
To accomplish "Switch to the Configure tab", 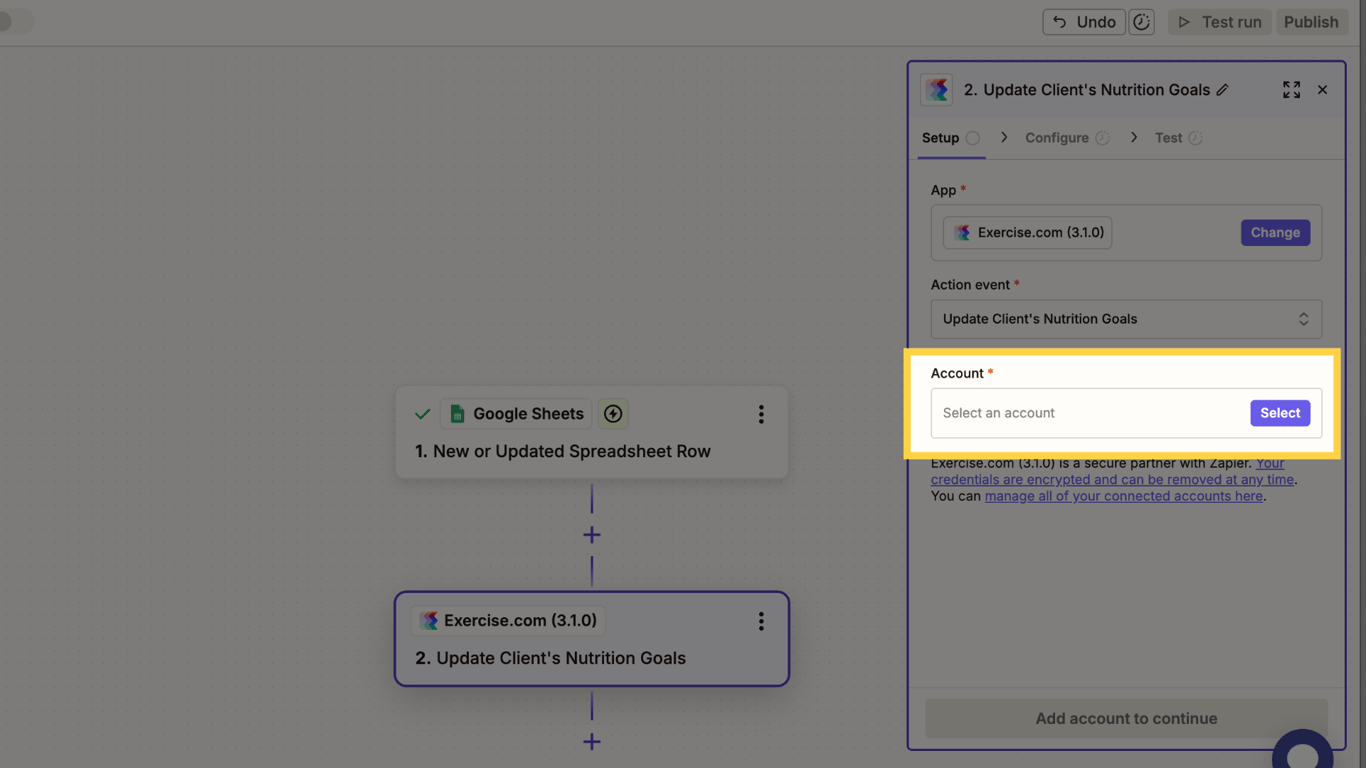I will point(1055,137).
